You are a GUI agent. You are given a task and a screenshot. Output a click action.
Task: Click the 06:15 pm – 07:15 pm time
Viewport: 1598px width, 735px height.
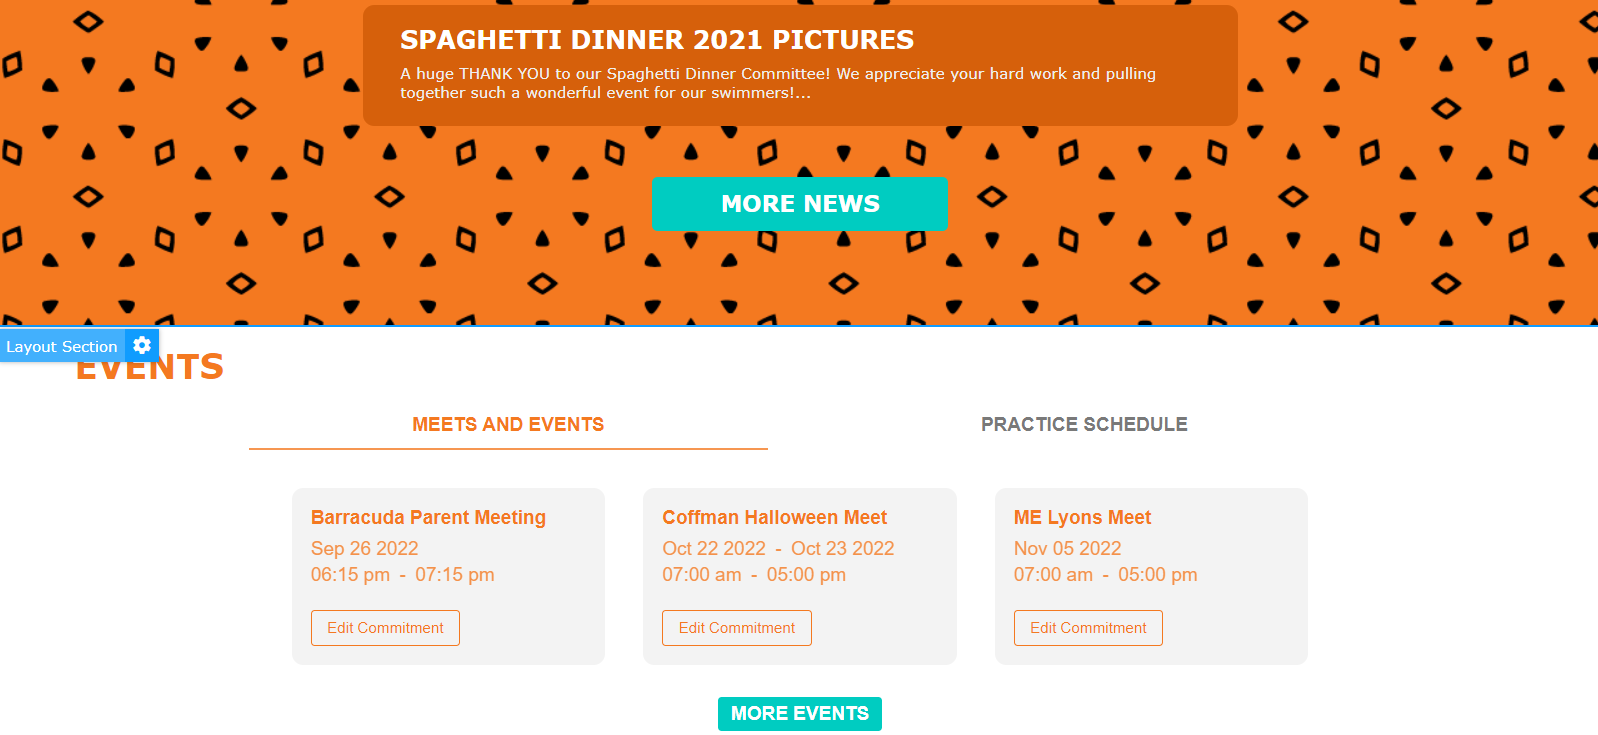click(x=402, y=574)
